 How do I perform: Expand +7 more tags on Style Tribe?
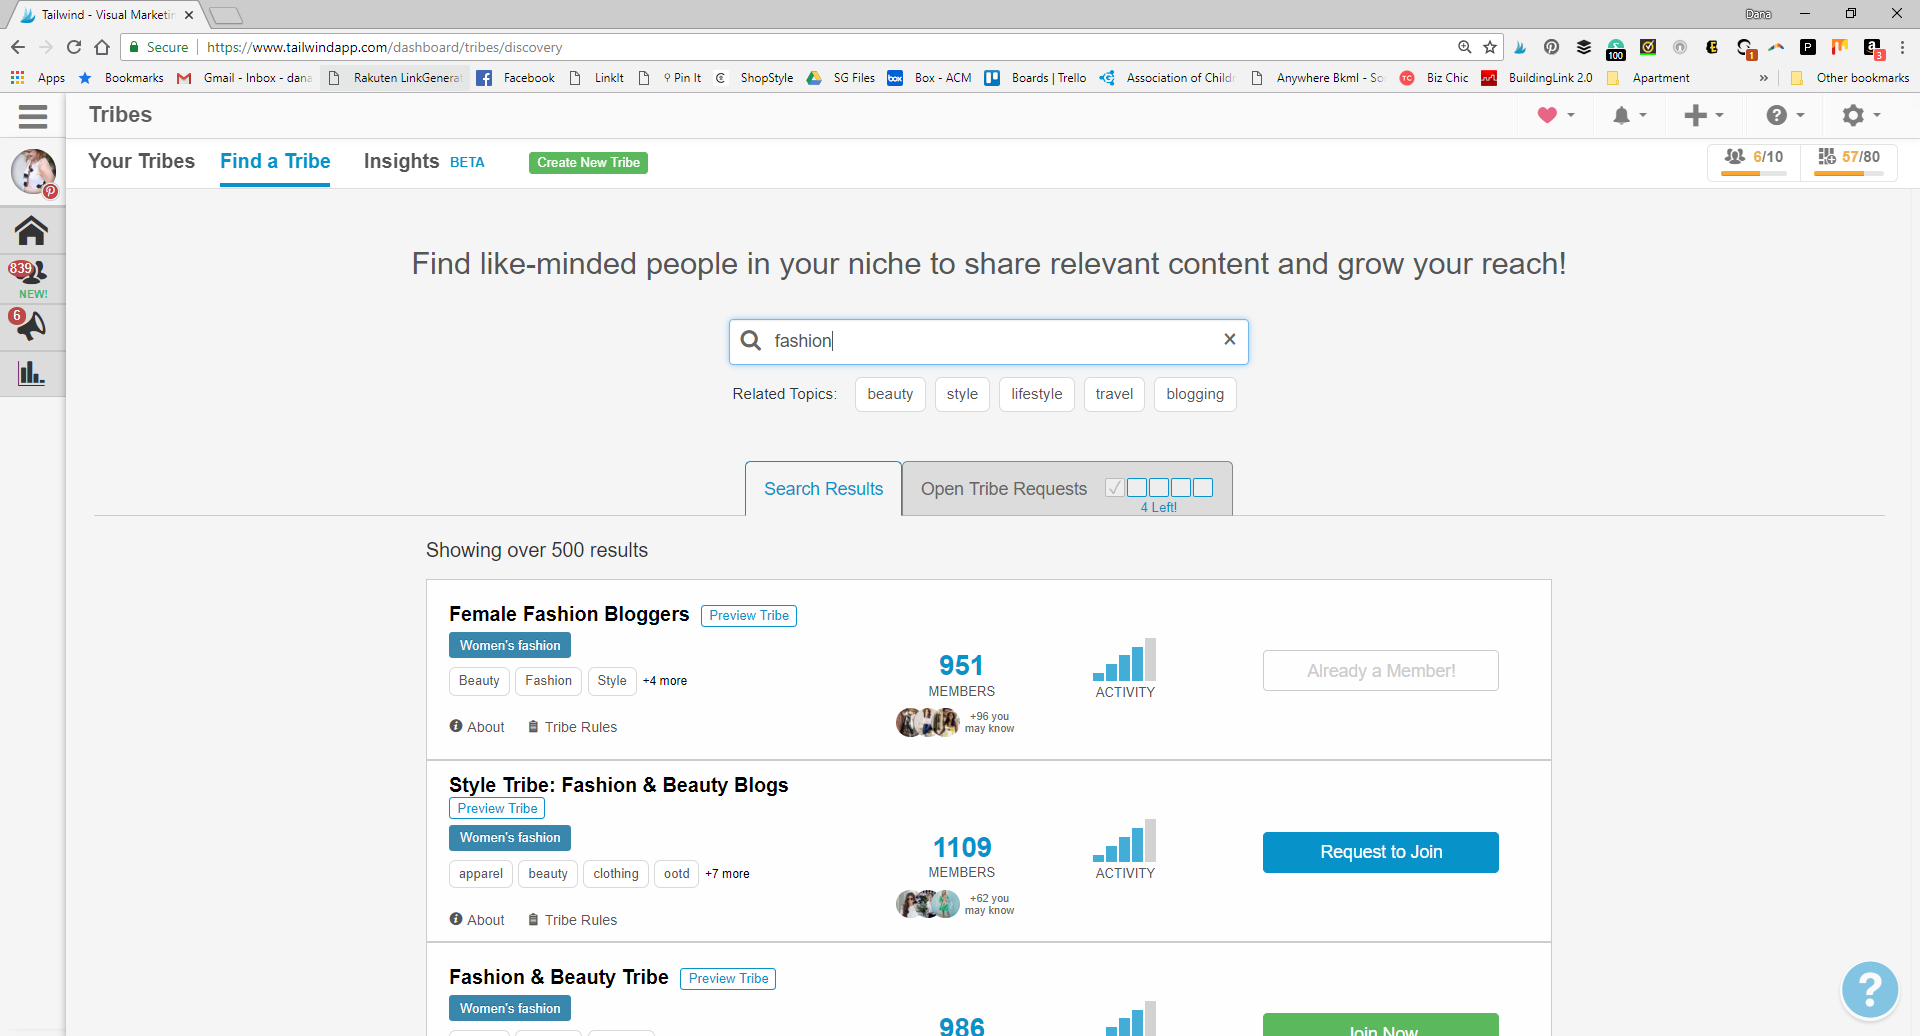coord(727,874)
